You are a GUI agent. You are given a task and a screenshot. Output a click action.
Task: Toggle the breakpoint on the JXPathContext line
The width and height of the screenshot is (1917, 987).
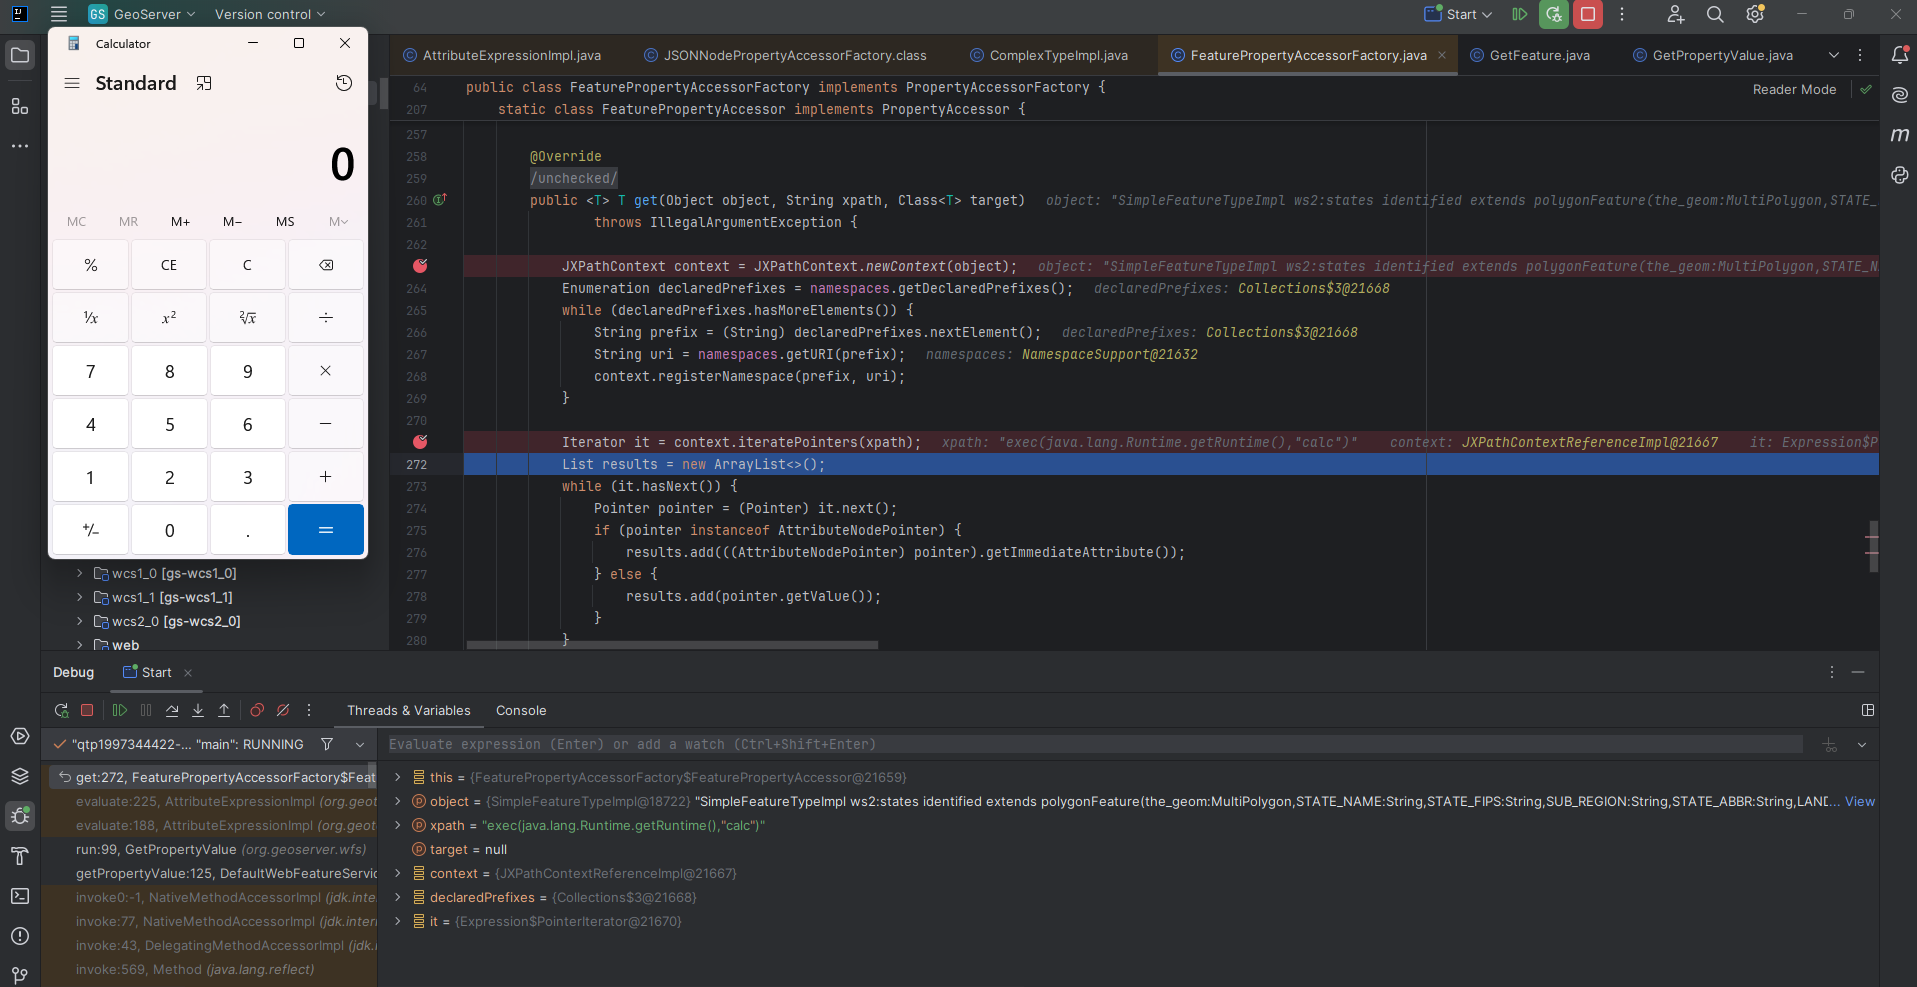tap(420, 266)
